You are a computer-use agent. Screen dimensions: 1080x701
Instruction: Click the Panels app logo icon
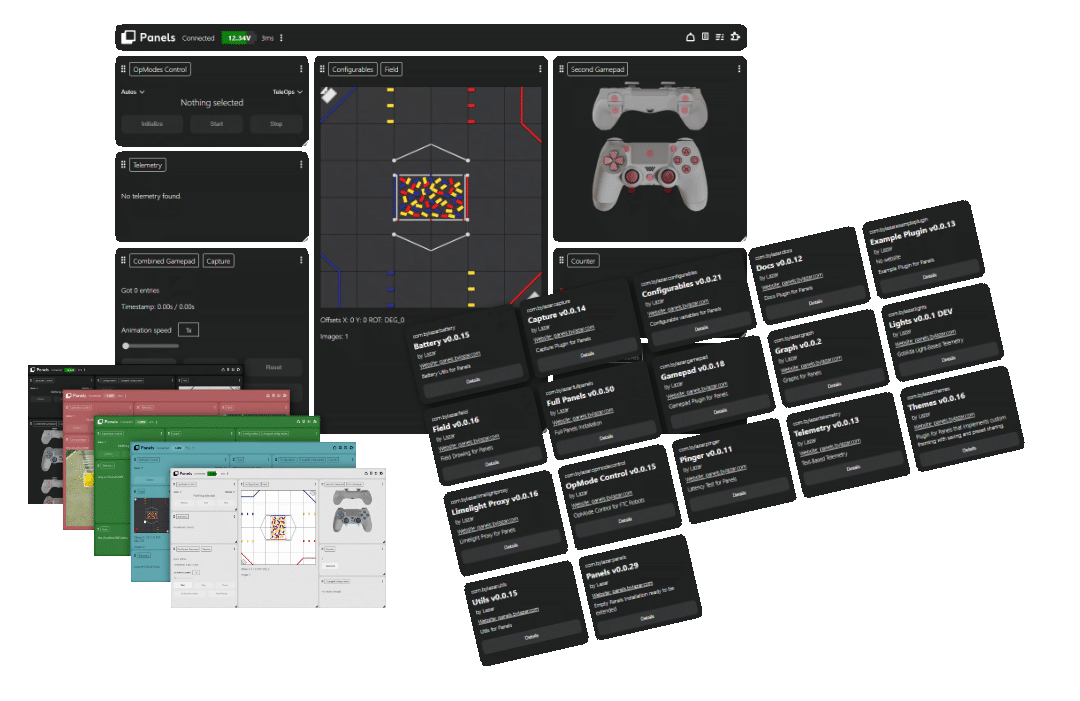[x=127, y=36]
